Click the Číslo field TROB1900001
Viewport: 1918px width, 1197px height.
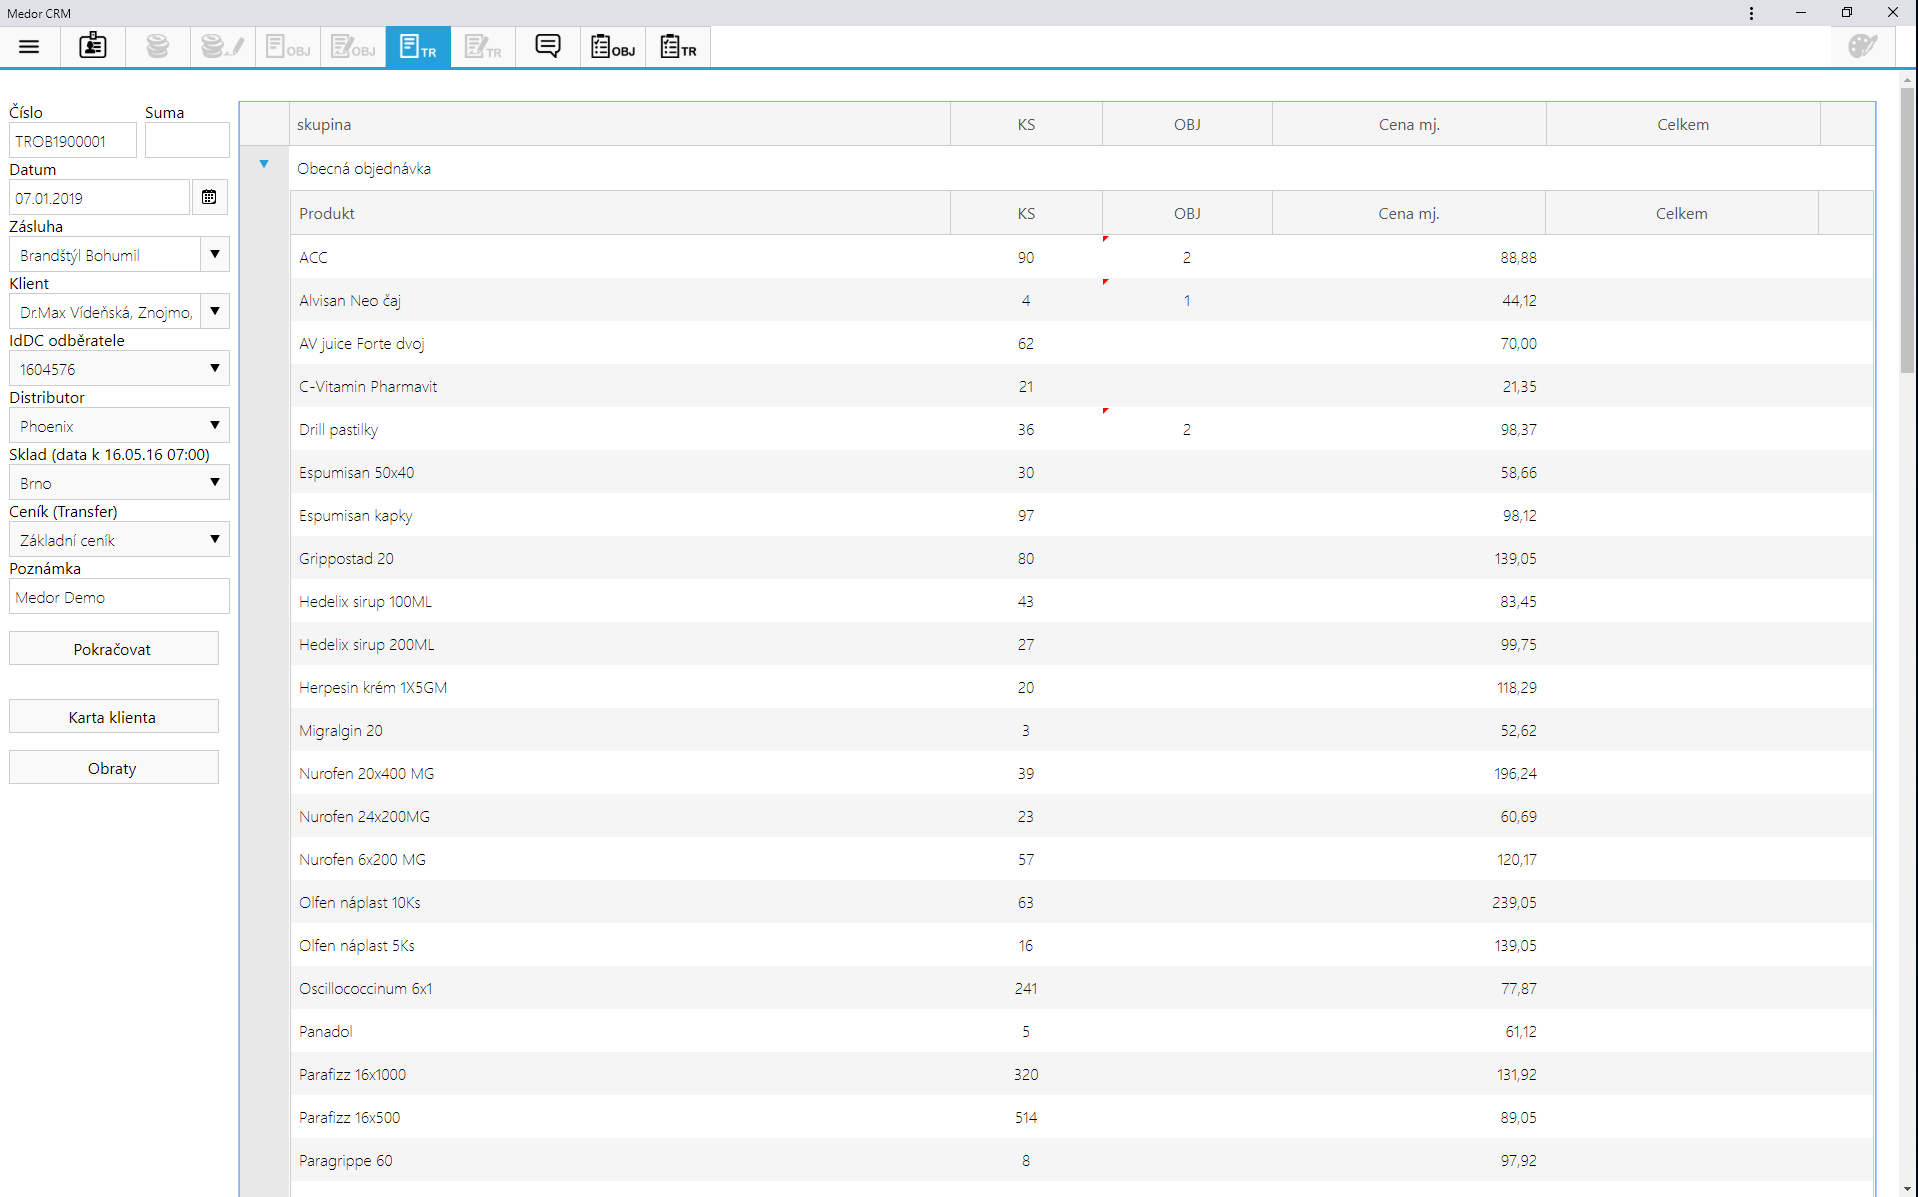73,140
